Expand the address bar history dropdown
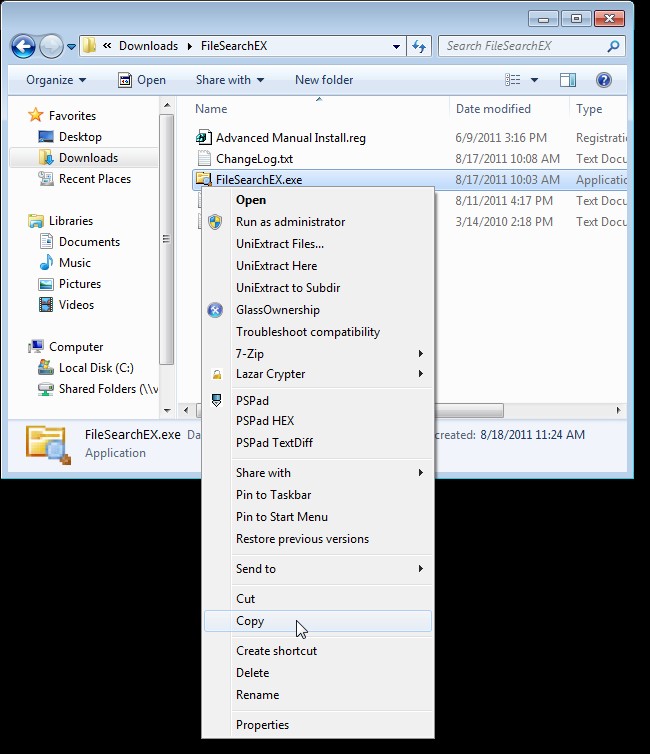 click(x=396, y=46)
